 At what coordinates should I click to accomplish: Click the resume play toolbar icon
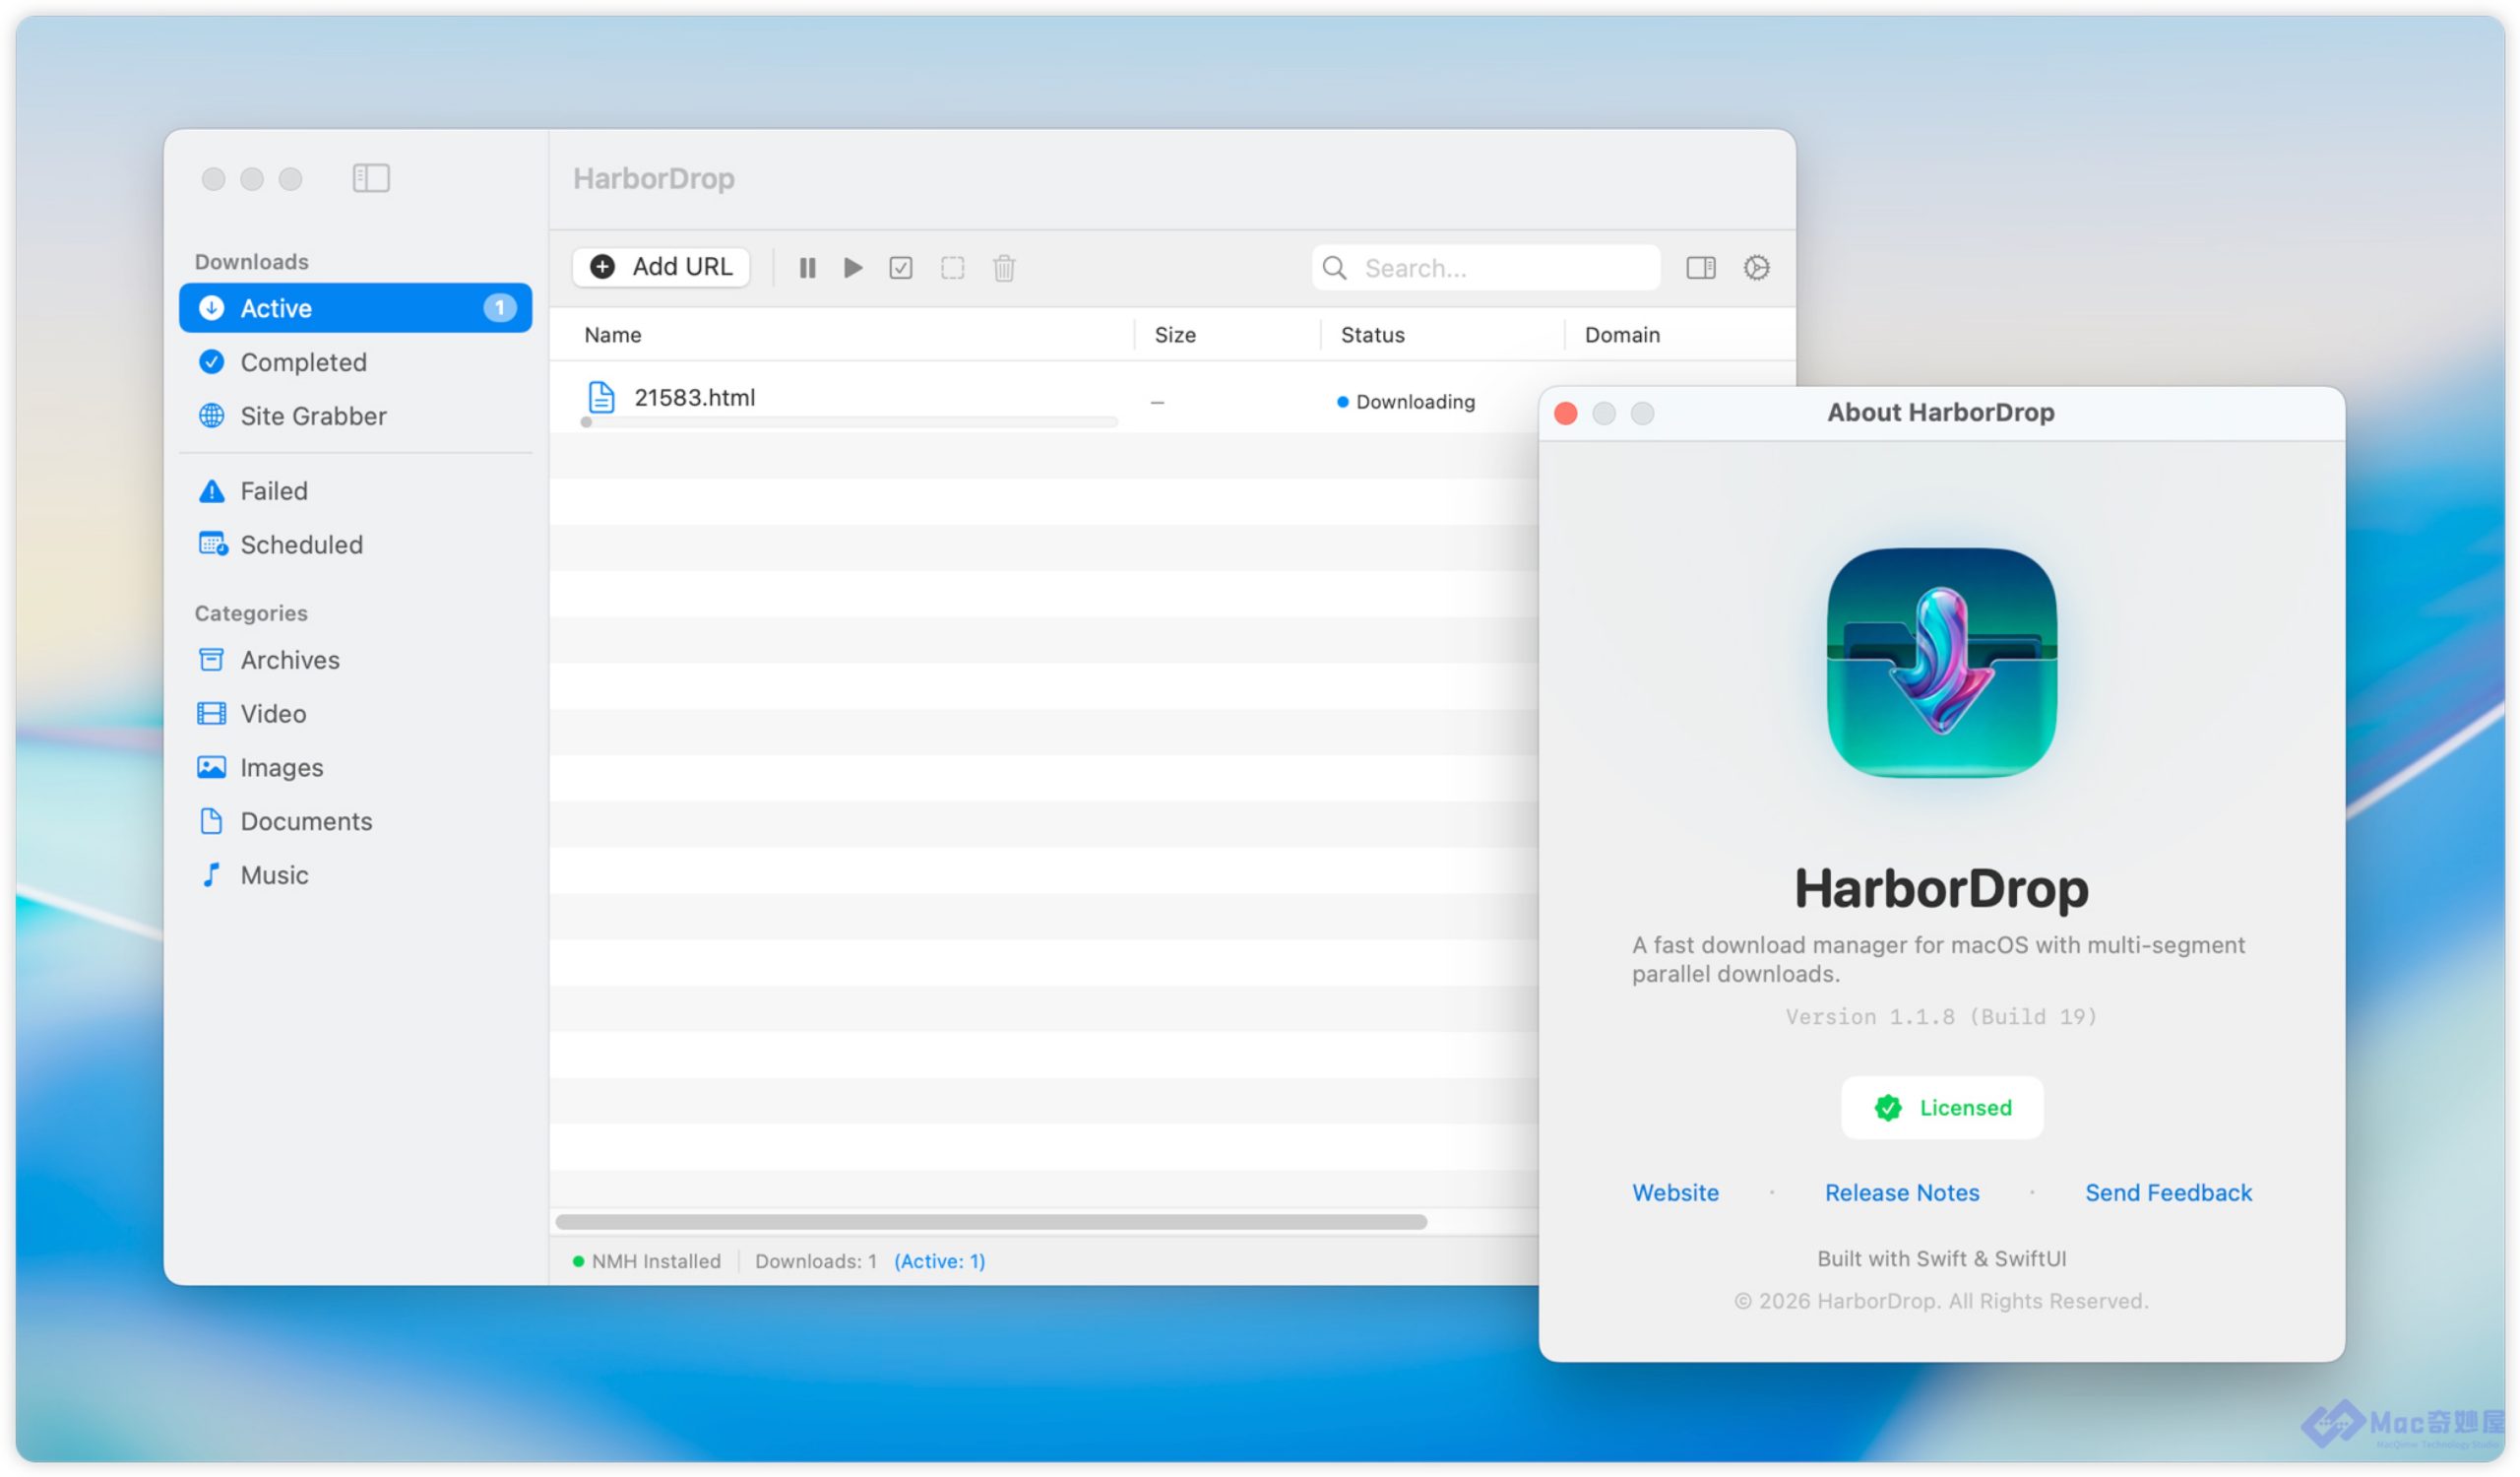pos(853,268)
